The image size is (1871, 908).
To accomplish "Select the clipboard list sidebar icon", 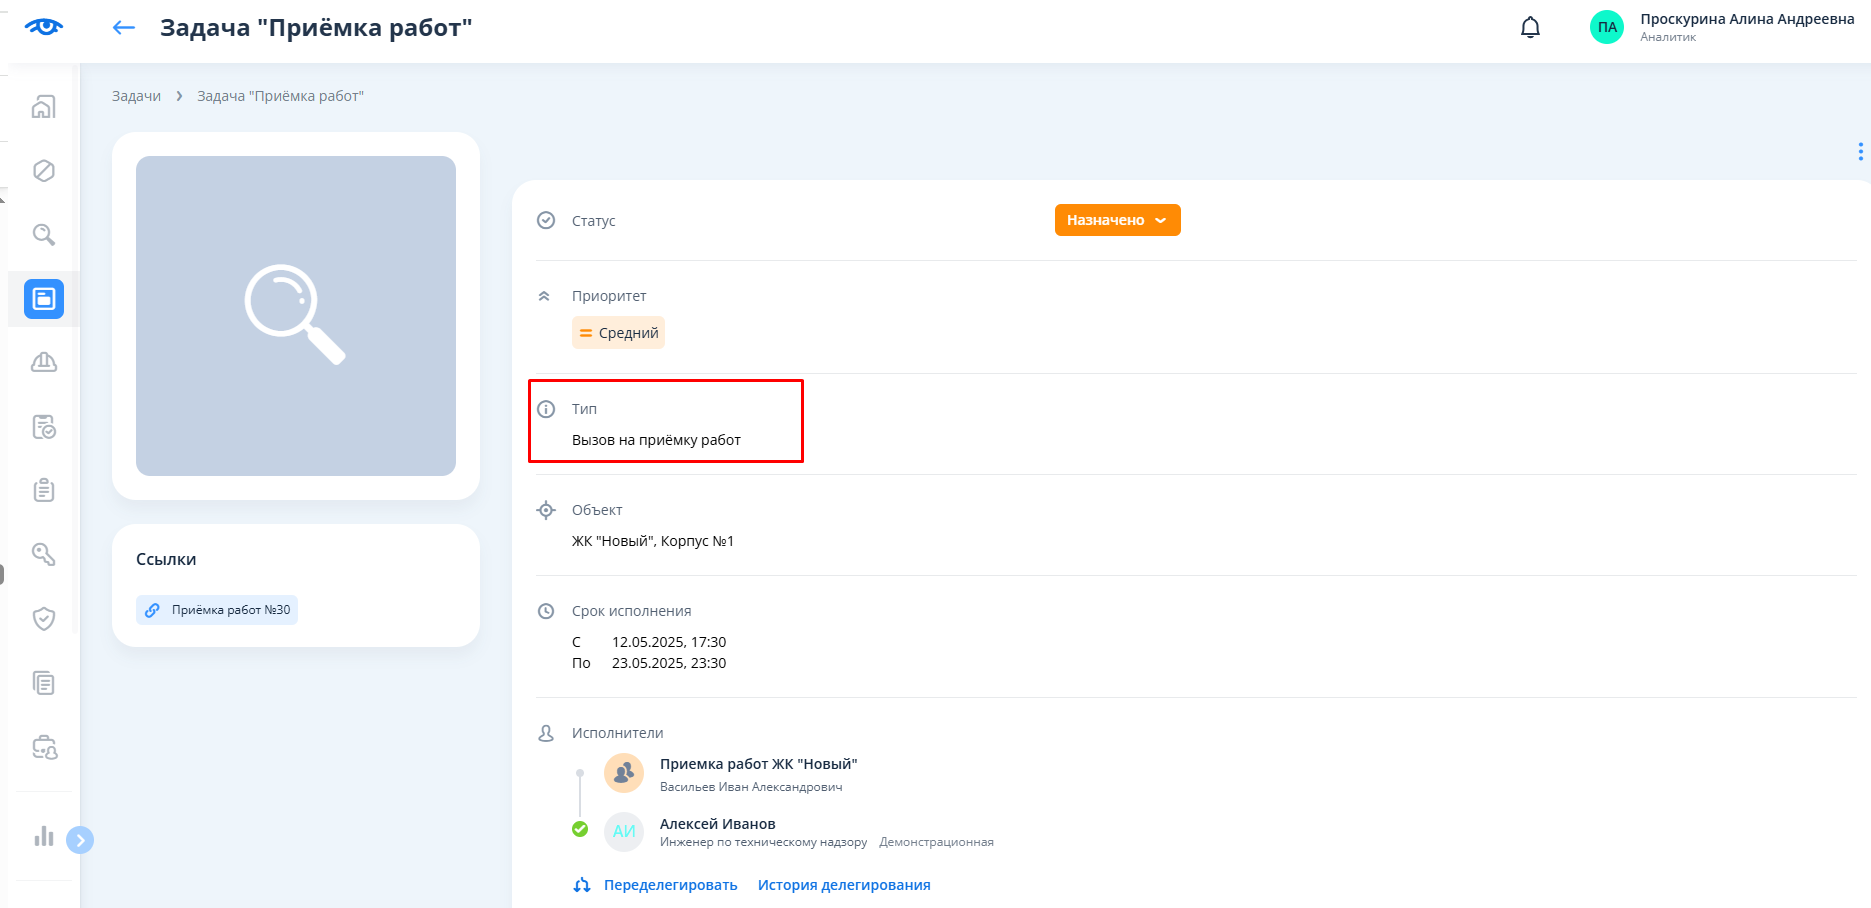I will (x=44, y=491).
